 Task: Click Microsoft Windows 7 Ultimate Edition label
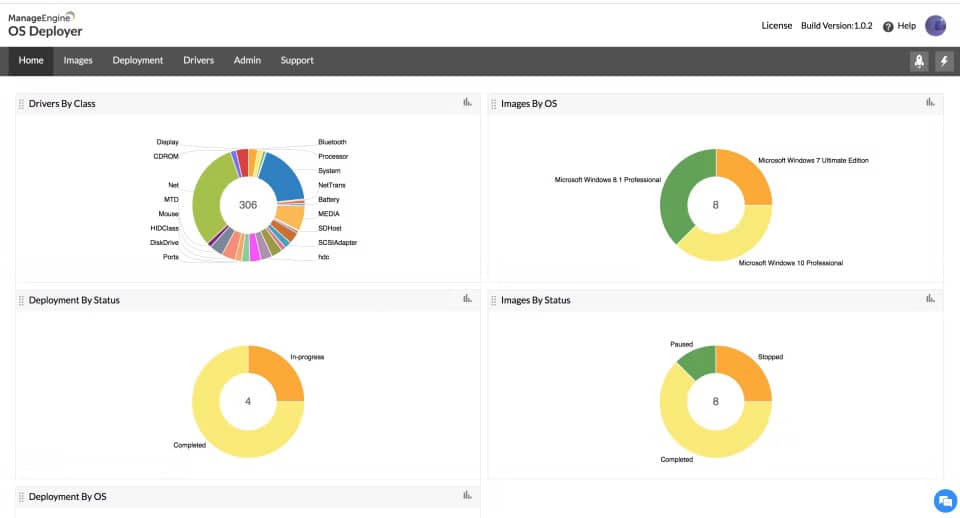(x=813, y=160)
